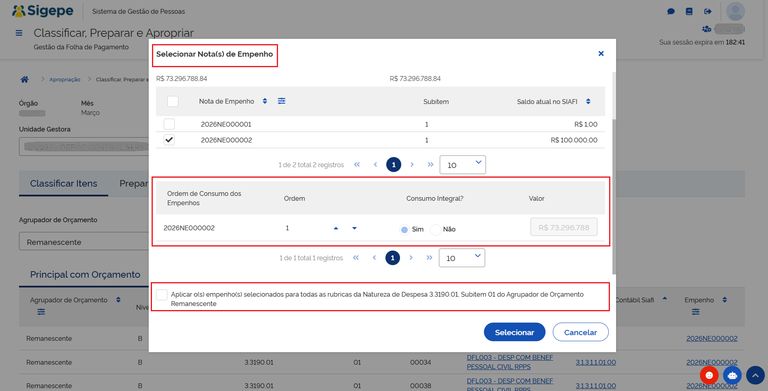Open the Apropriação breadcrumb link
Image resolution: width=768 pixels, height=391 pixels.
point(65,79)
